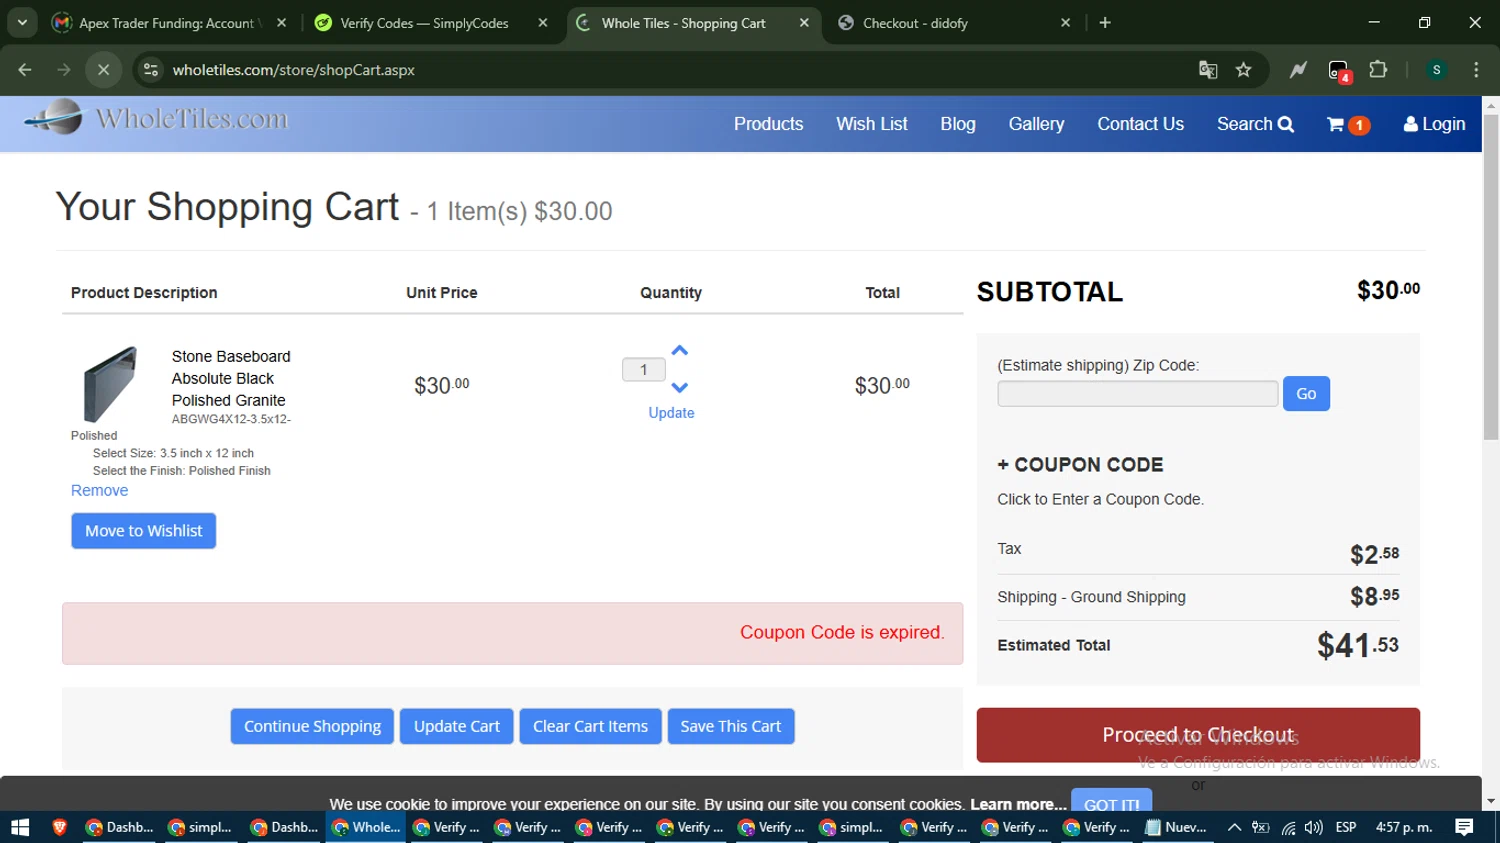Image resolution: width=1500 pixels, height=843 pixels.
Task: Click the Estimated Total $41.53 value
Action: 1357,646
